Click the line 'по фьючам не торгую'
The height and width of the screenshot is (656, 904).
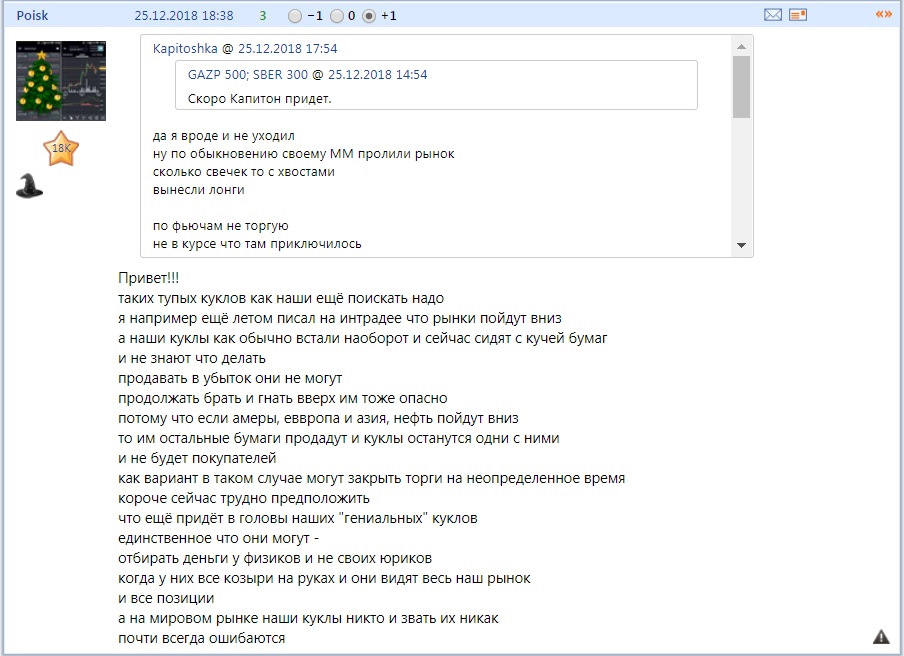point(220,226)
